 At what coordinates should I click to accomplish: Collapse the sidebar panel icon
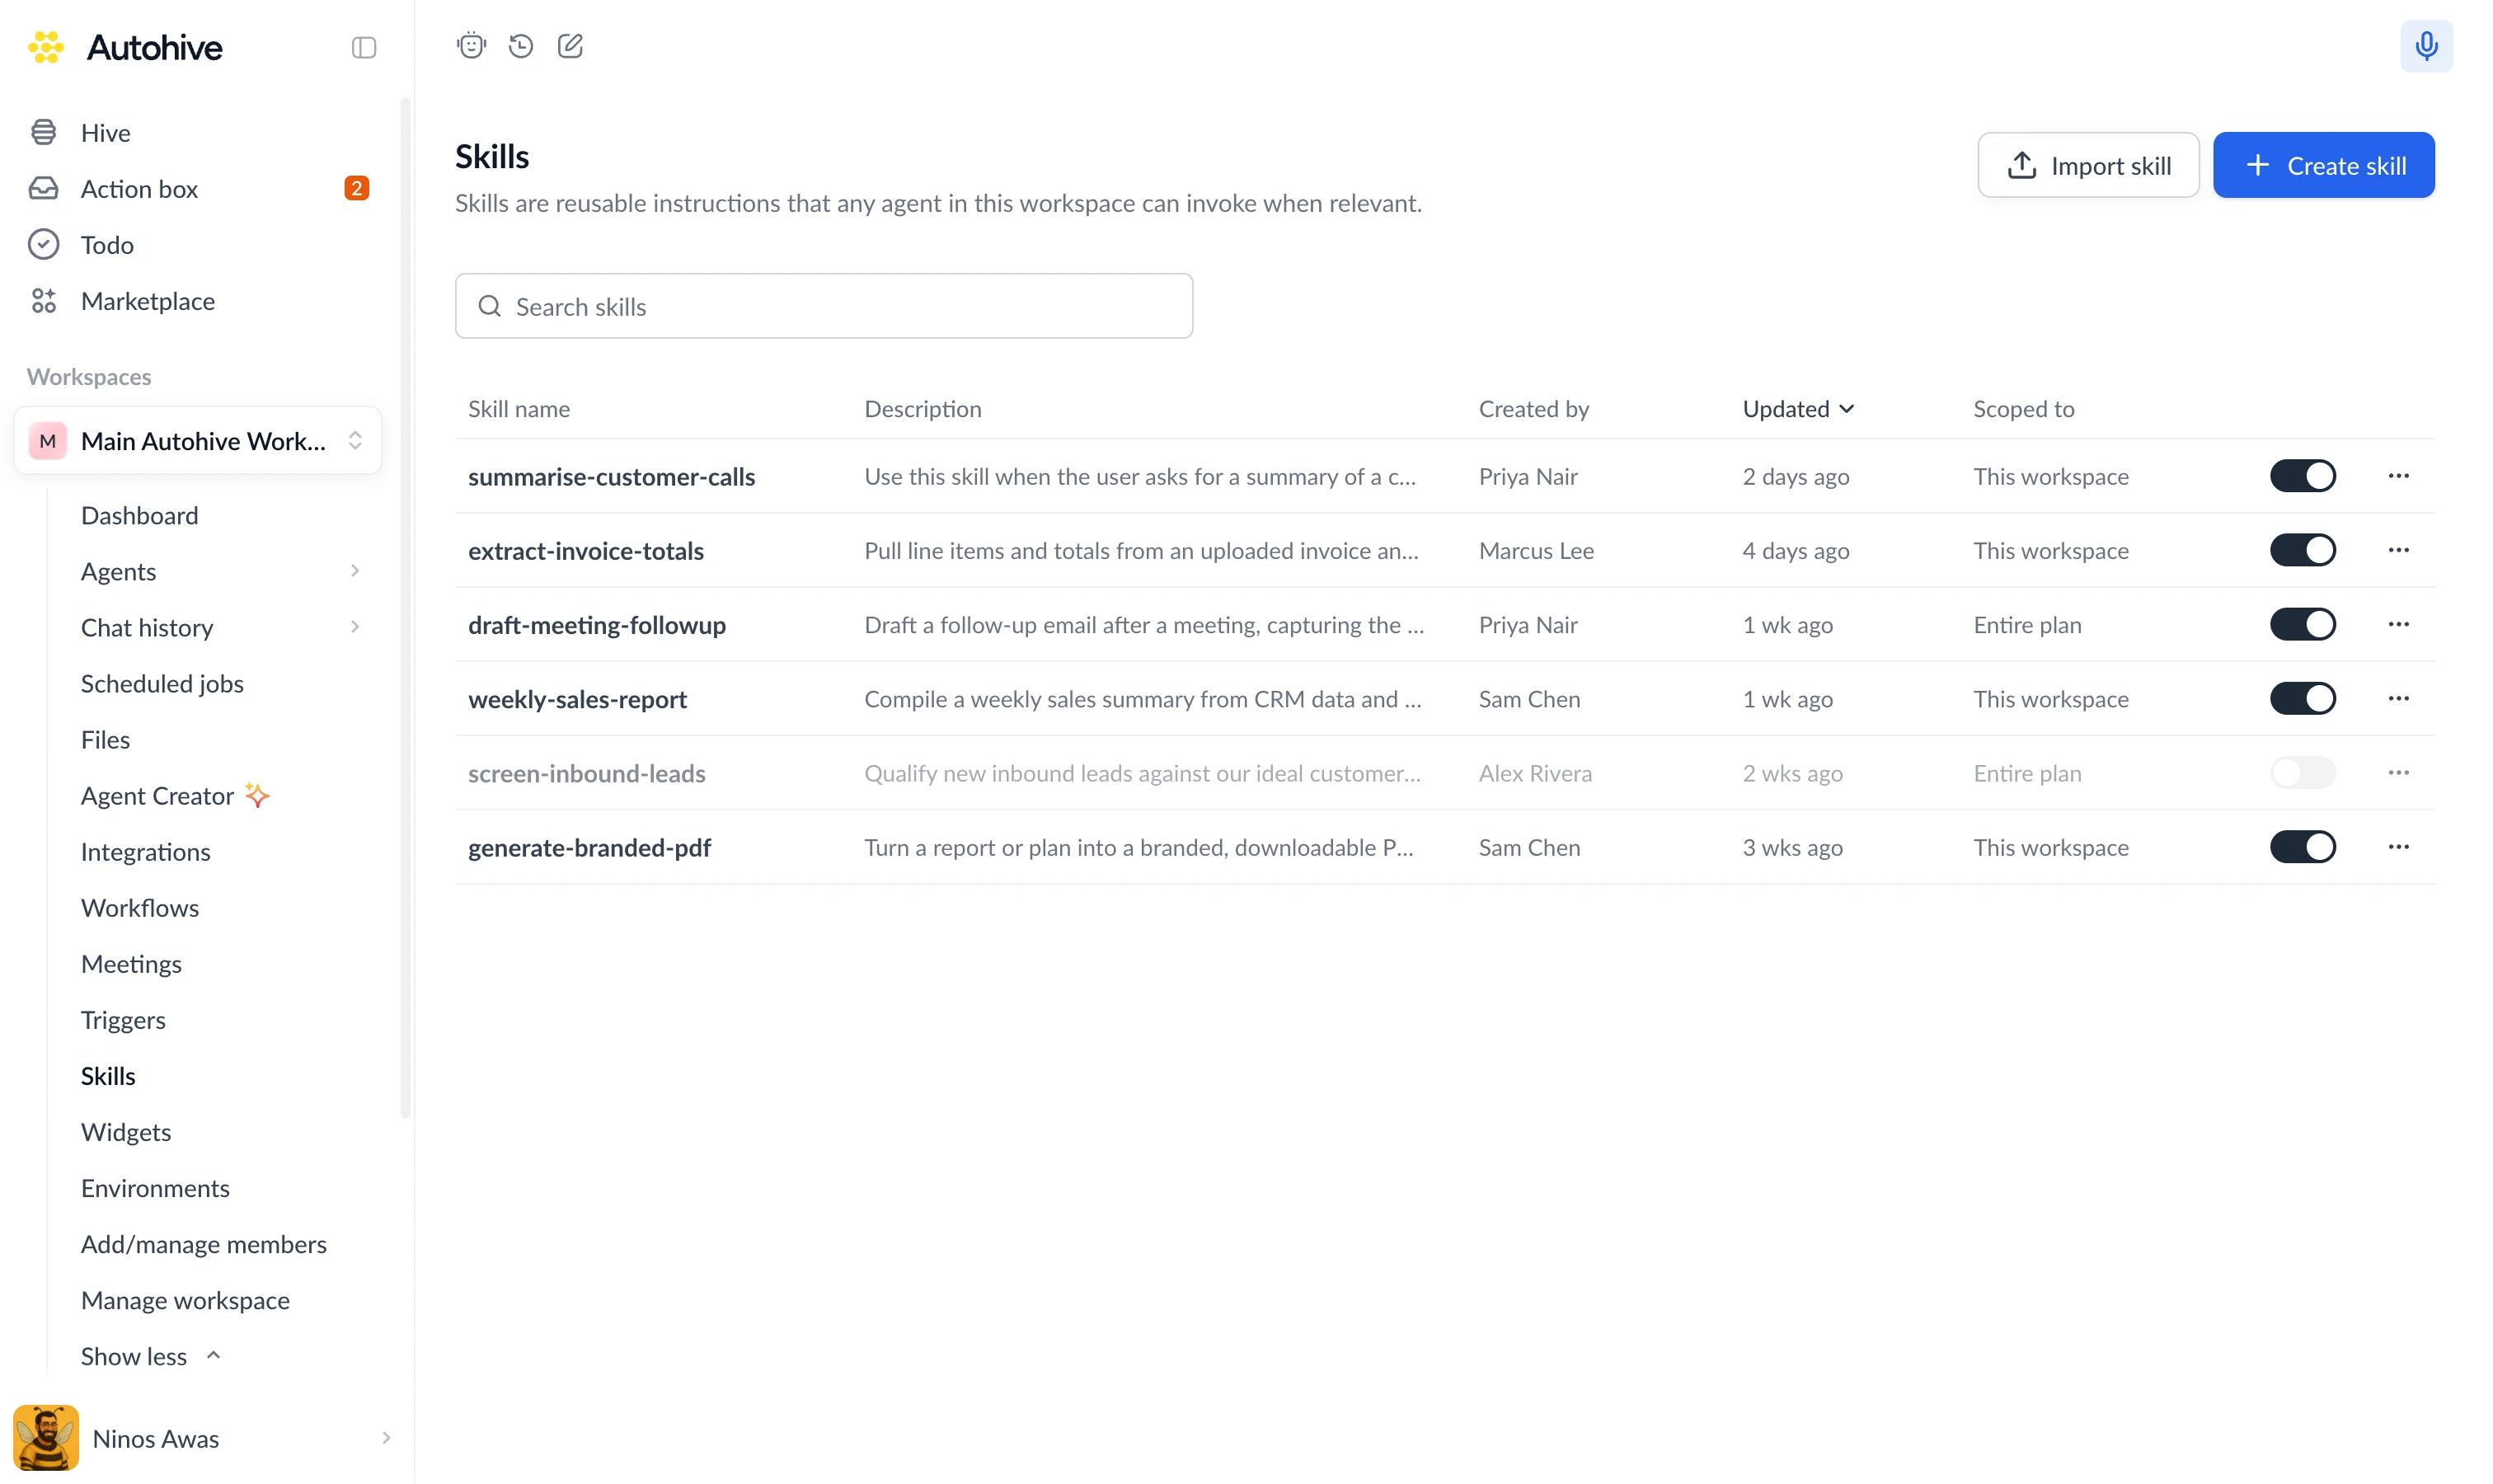click(364, 47)
